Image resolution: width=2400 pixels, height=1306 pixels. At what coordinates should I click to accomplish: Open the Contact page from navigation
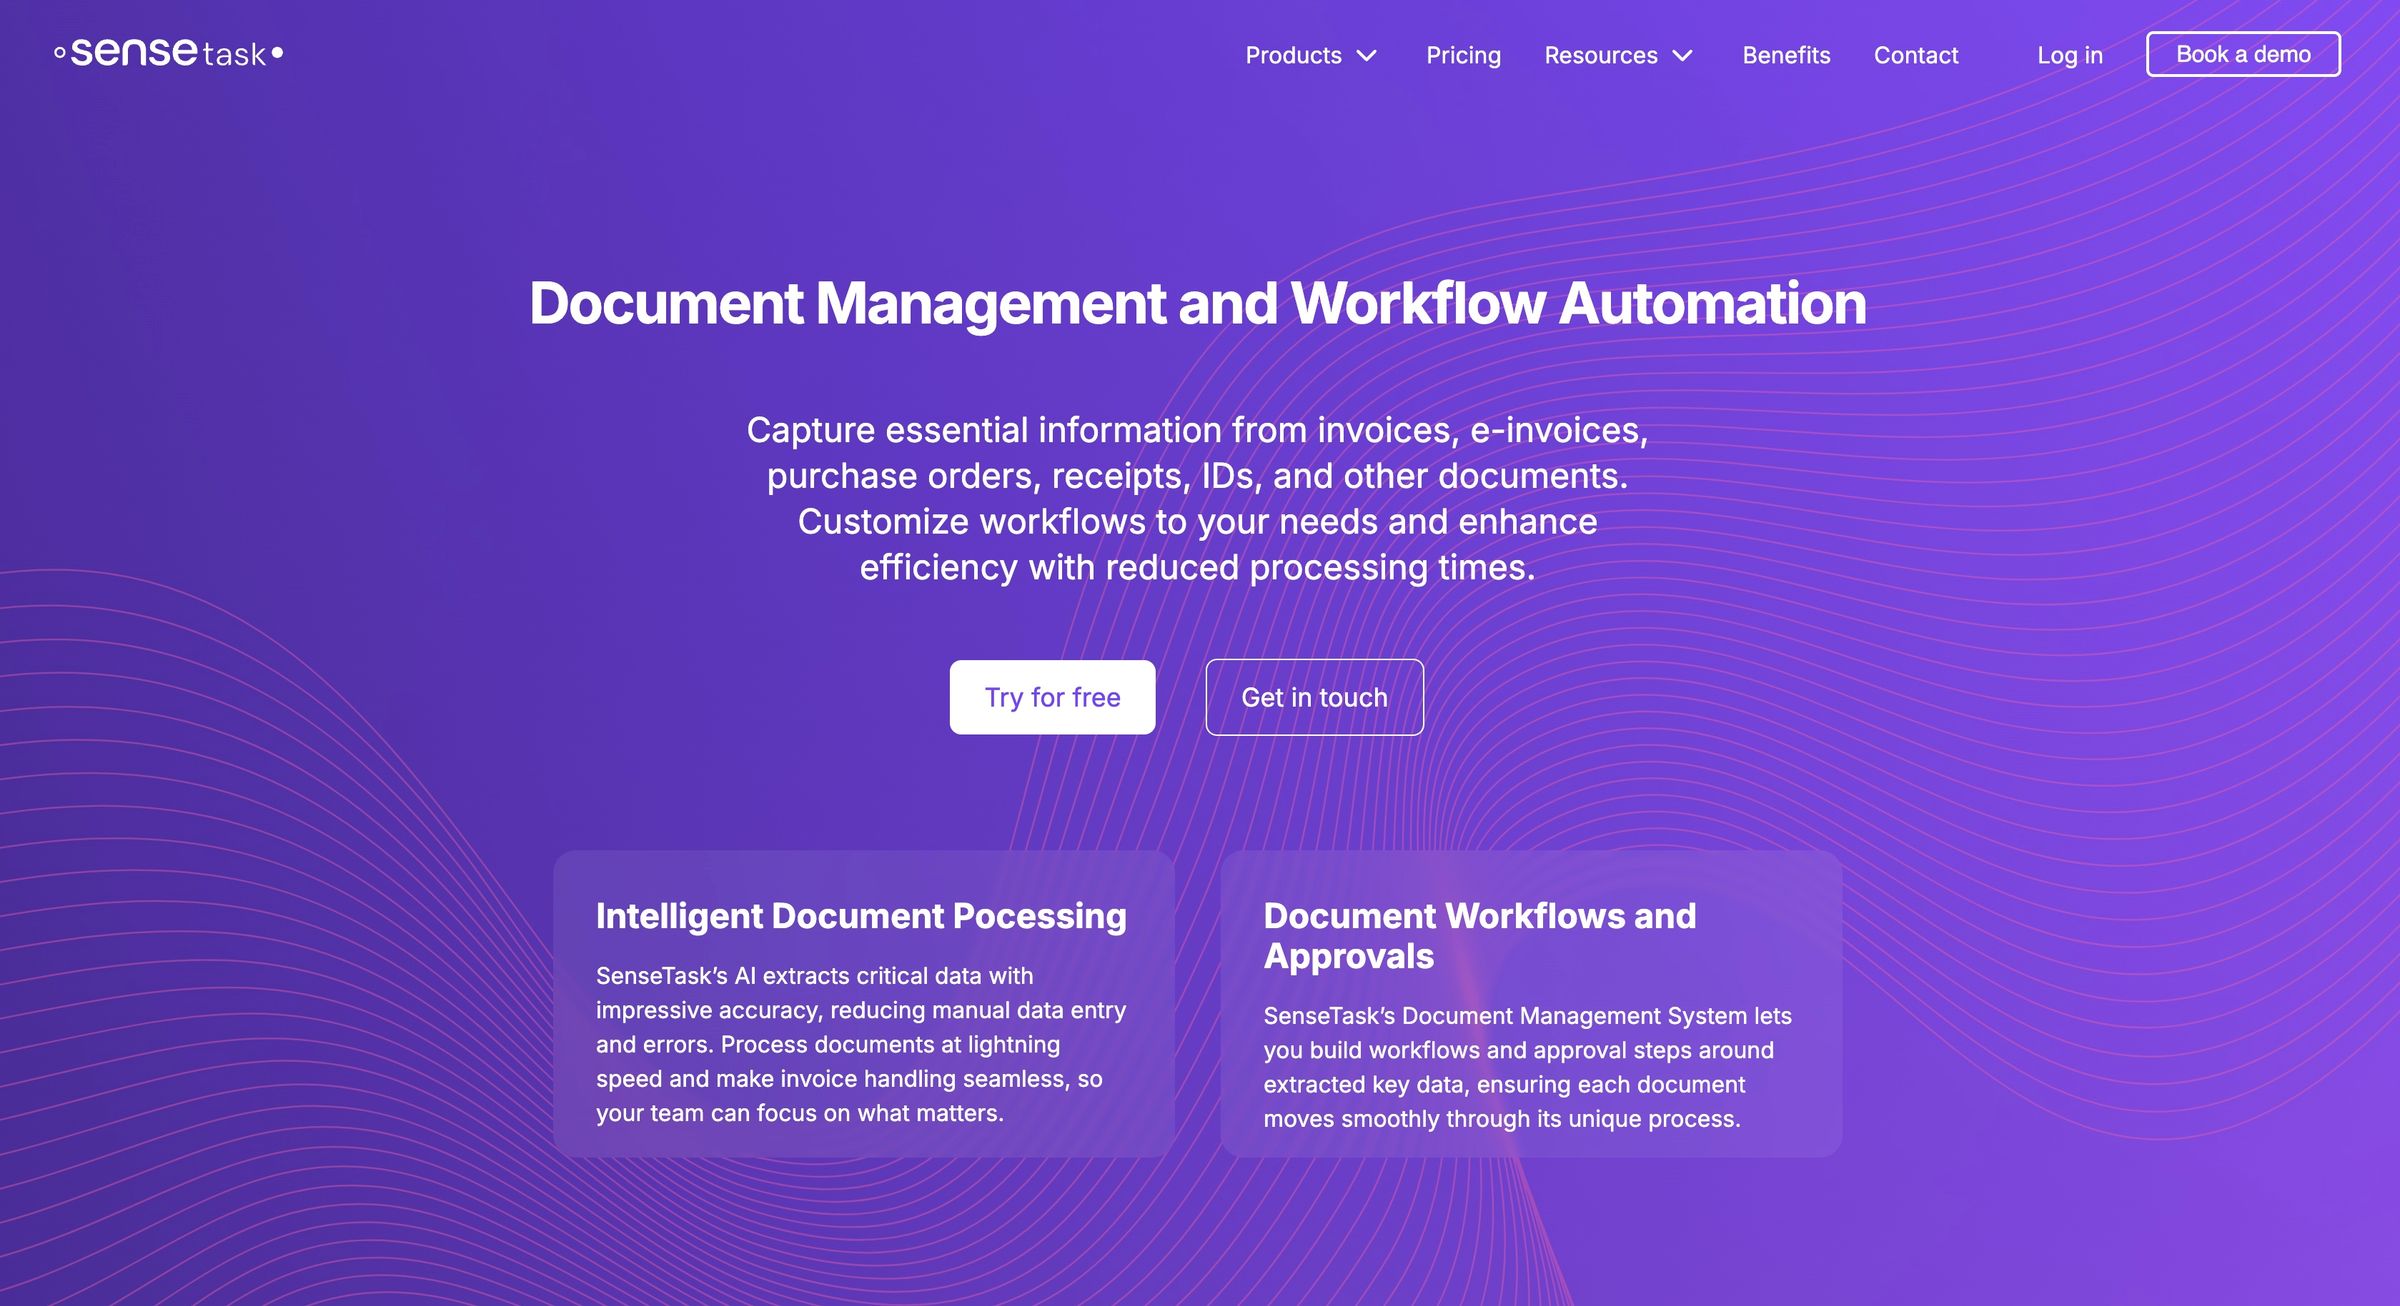click(1917, 56)
